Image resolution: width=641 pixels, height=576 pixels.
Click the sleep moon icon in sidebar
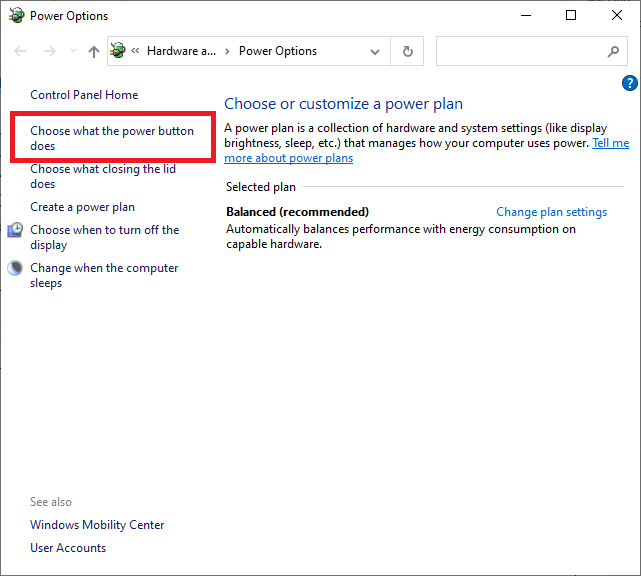tap(15, 269)
